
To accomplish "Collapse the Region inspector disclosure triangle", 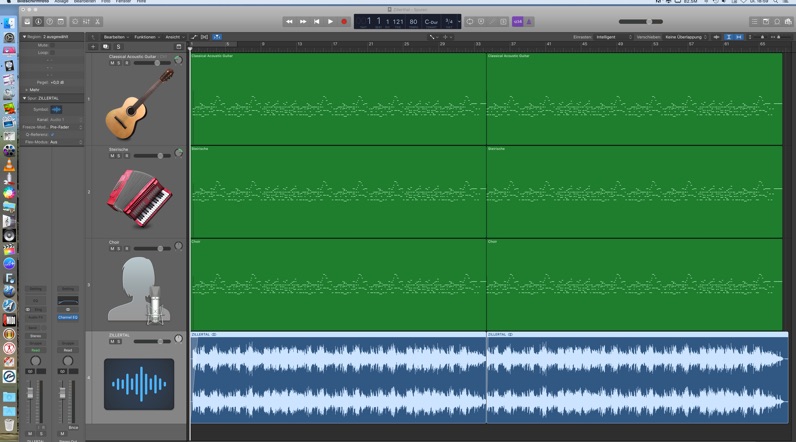I will click(x=24, y=37).
